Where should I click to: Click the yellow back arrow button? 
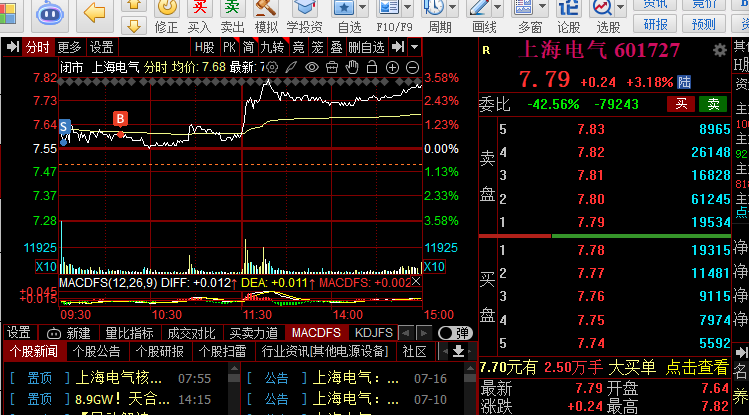[94, 13]
